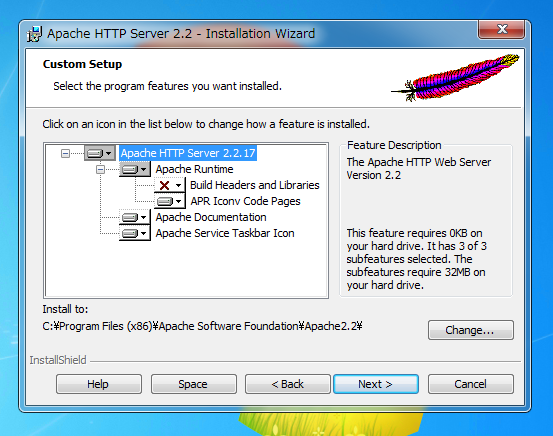This screenshot has height=436, width=553.
Task: Click the Custom Setup heading
Action: pyautogui.click(x=83, y=64)
